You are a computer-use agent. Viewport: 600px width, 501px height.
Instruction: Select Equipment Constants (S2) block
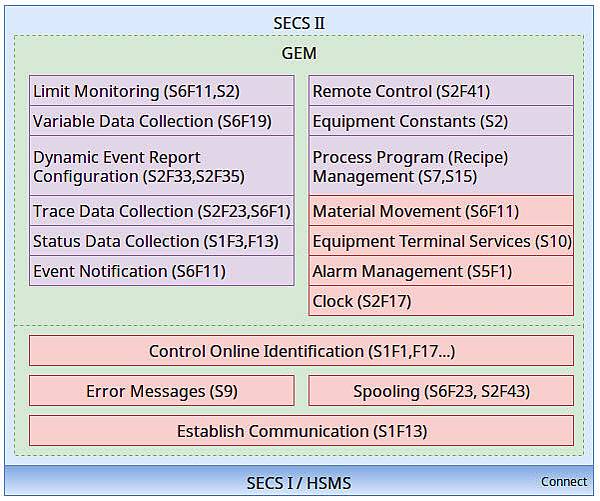coord(441,121)
